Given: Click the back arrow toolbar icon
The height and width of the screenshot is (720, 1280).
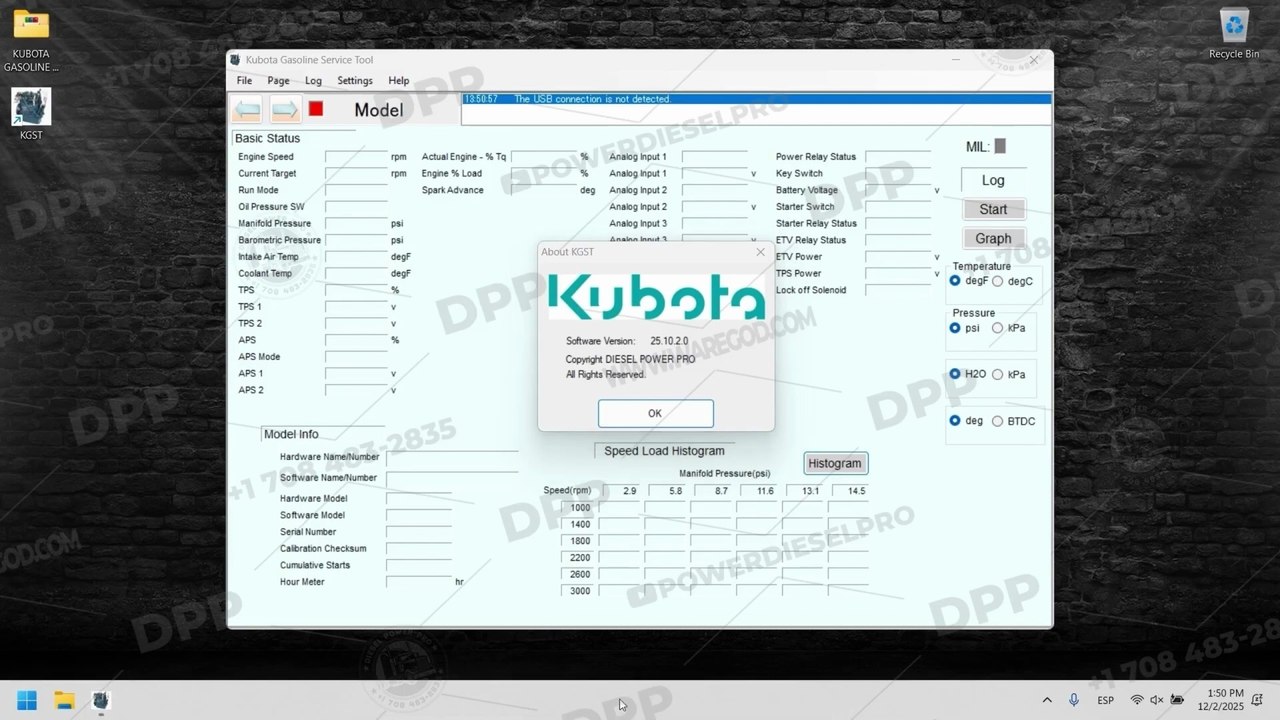Looking at the screenshot, I should click(x=246, y=109).
